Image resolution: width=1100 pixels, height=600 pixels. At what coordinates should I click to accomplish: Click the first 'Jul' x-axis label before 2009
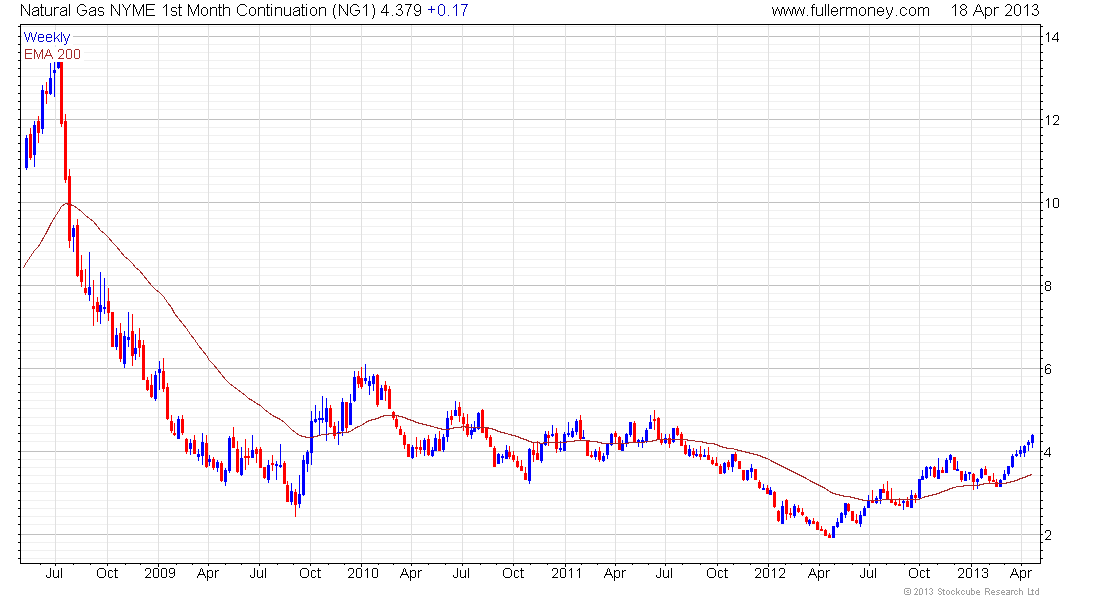coord(55,573)
